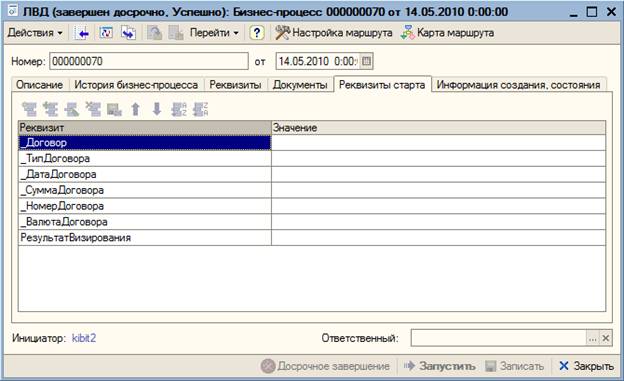This screenshot has height=381, width=624.
Task: Click the sort descending Z-A icon
Action: pyautogui.click(x=200, y=109)
